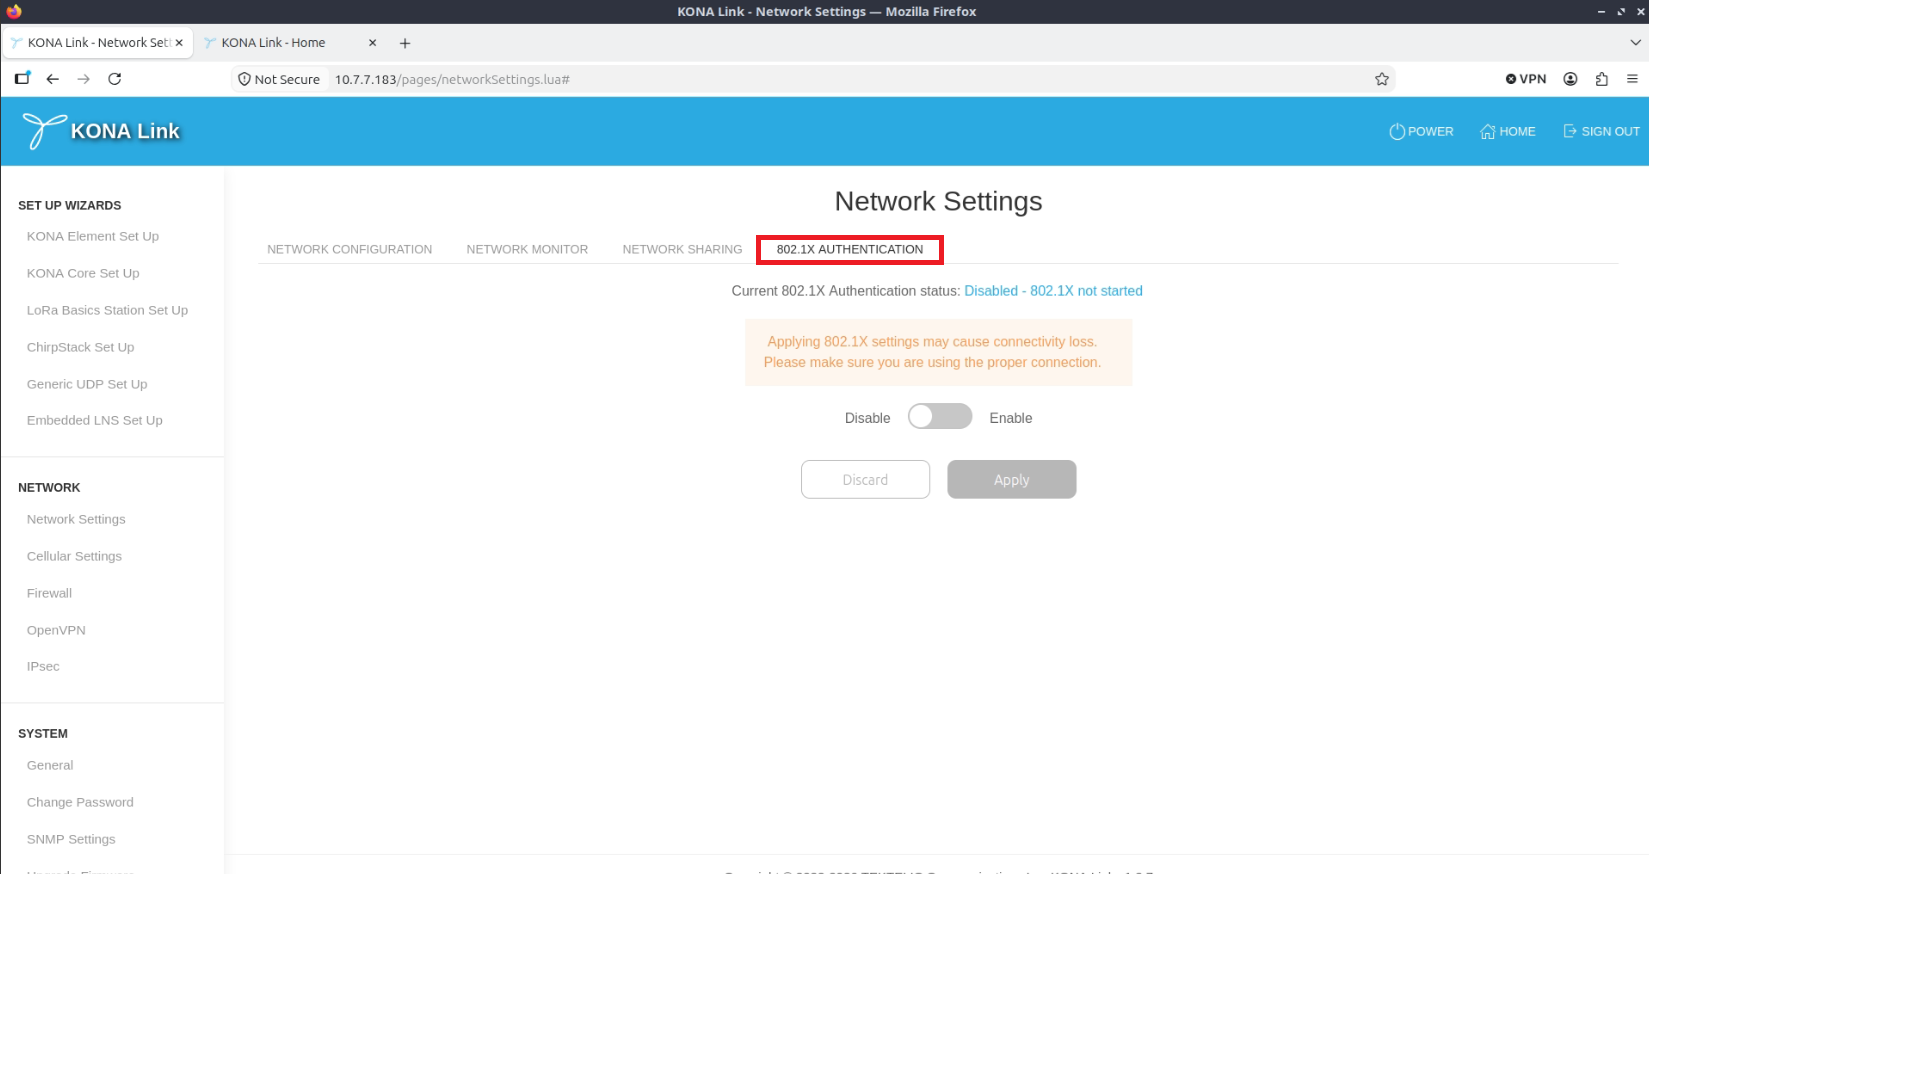Screen dimensions: 1910x1072
Task: Click the Not Secure shield icon
Action: (244, 79)
